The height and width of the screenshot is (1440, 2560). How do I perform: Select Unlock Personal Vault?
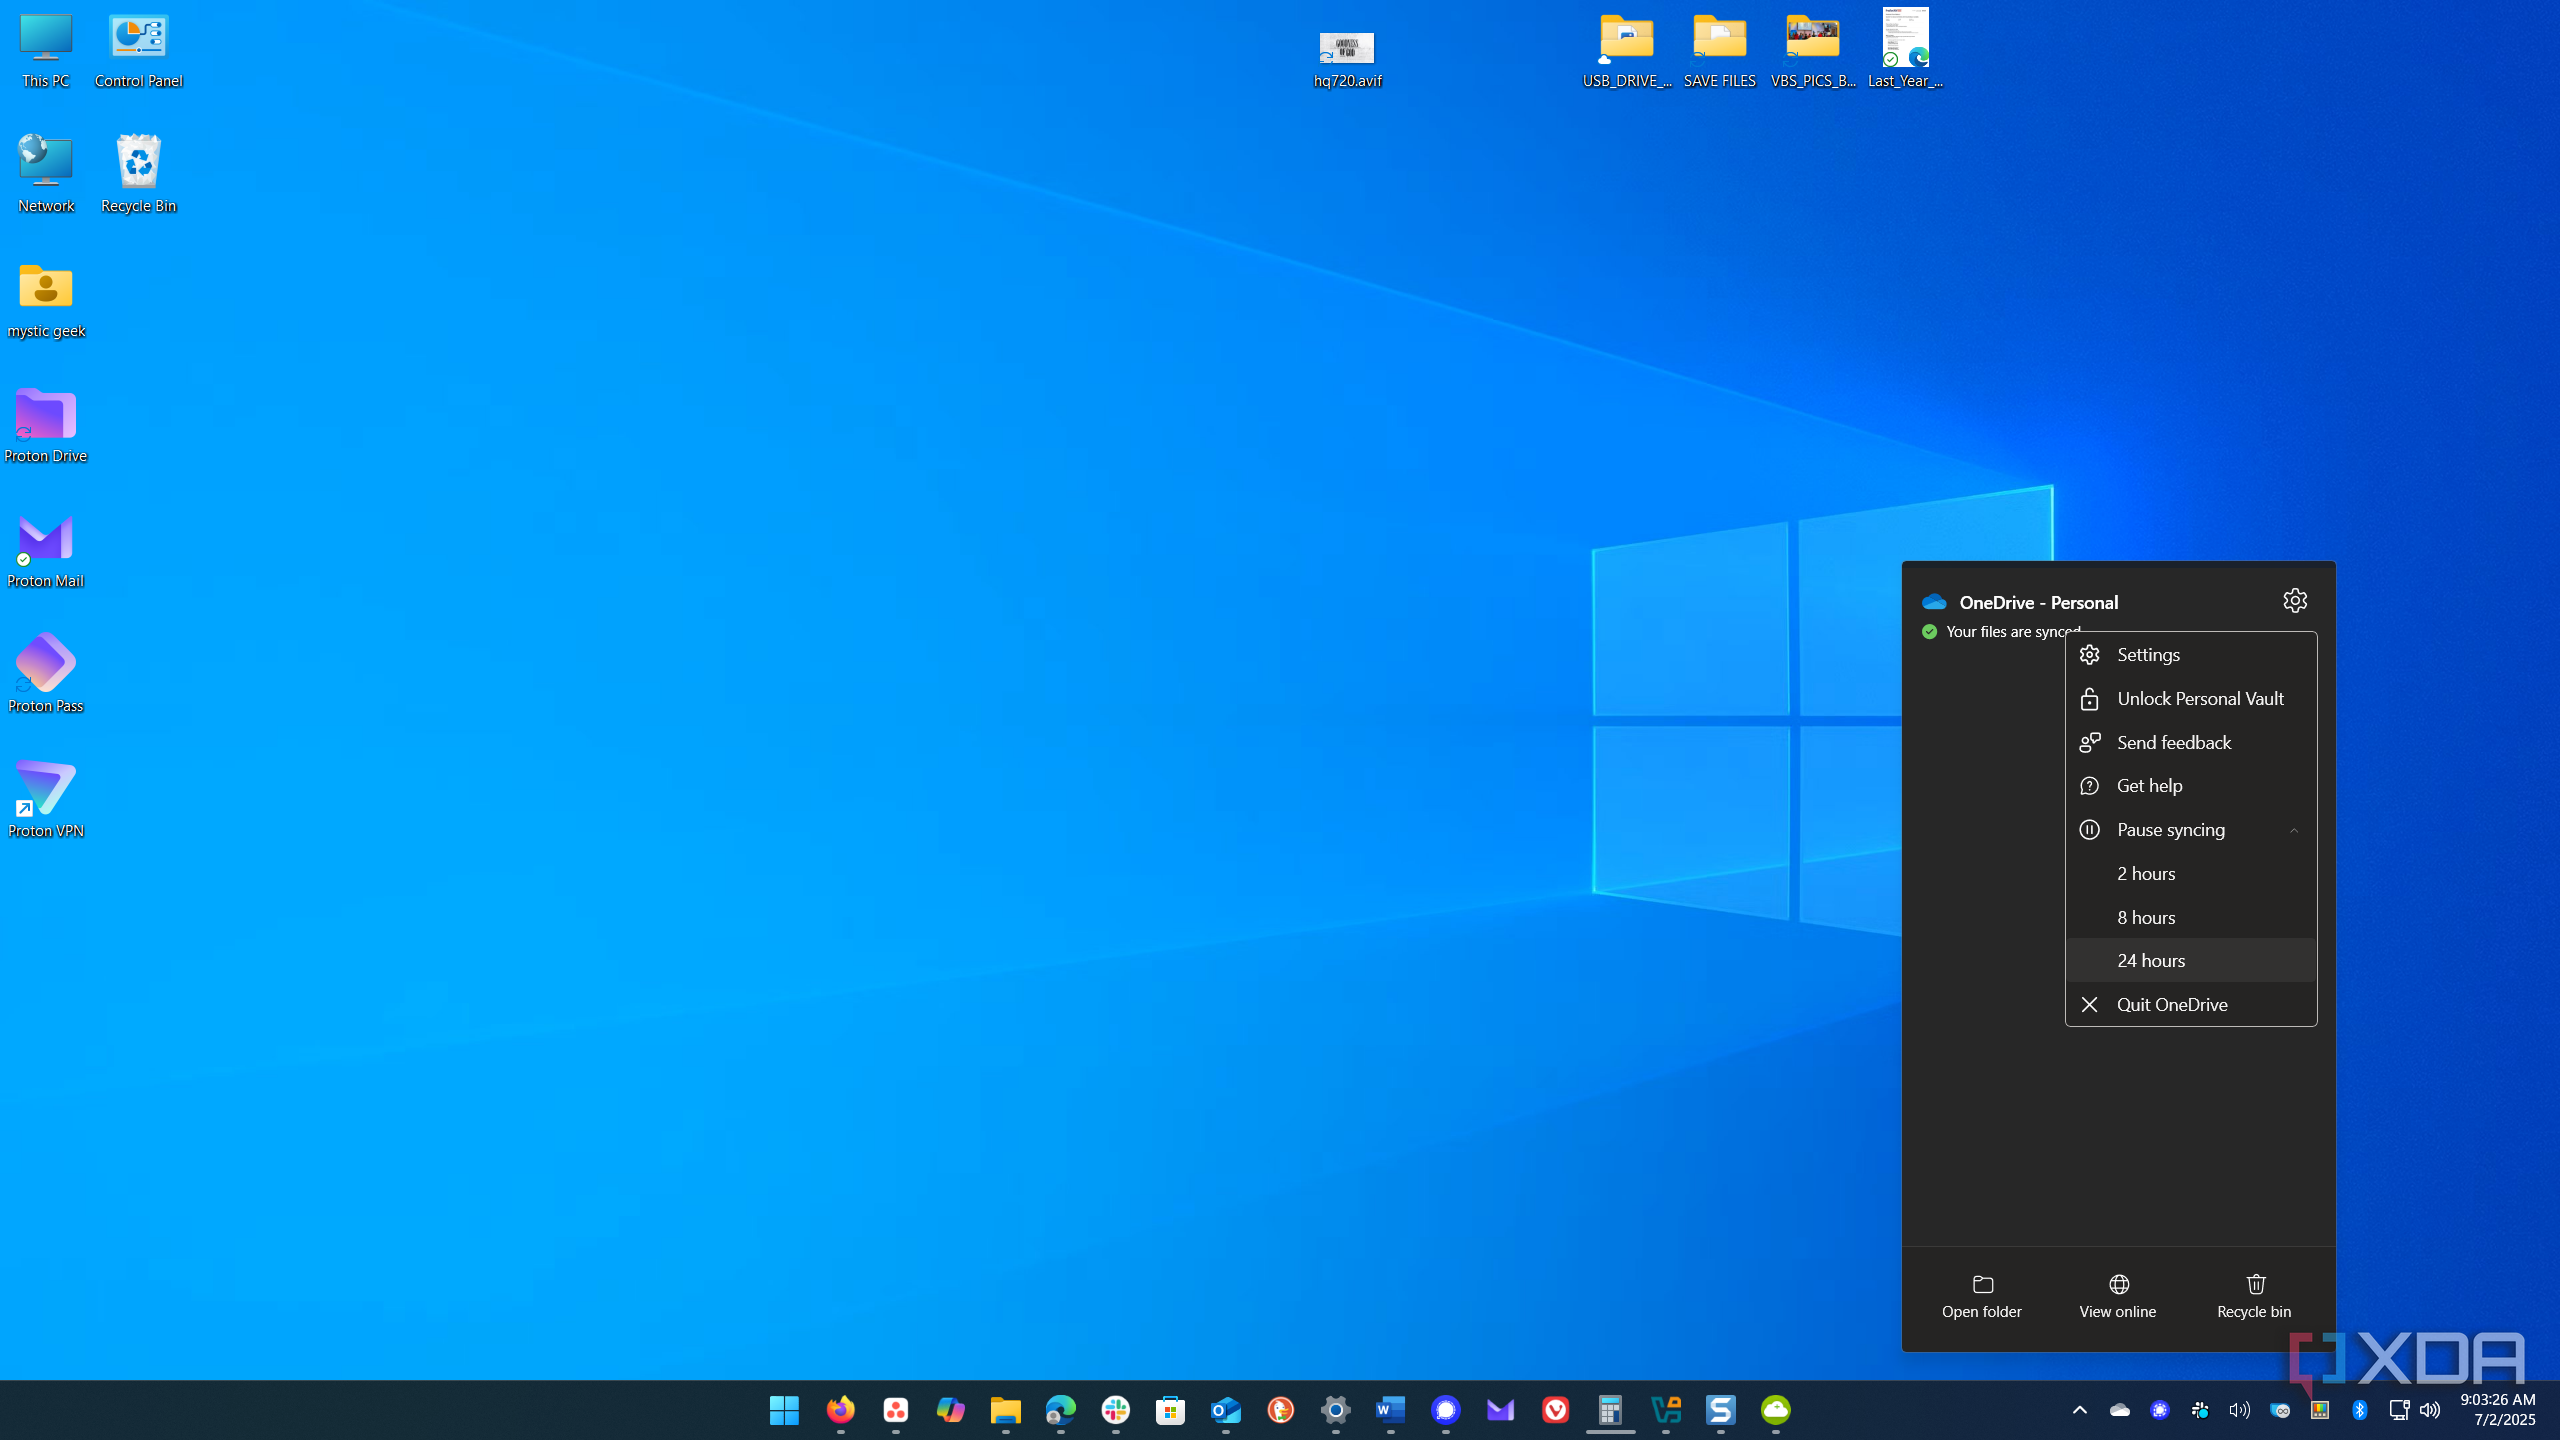(x=2191, y=698)
